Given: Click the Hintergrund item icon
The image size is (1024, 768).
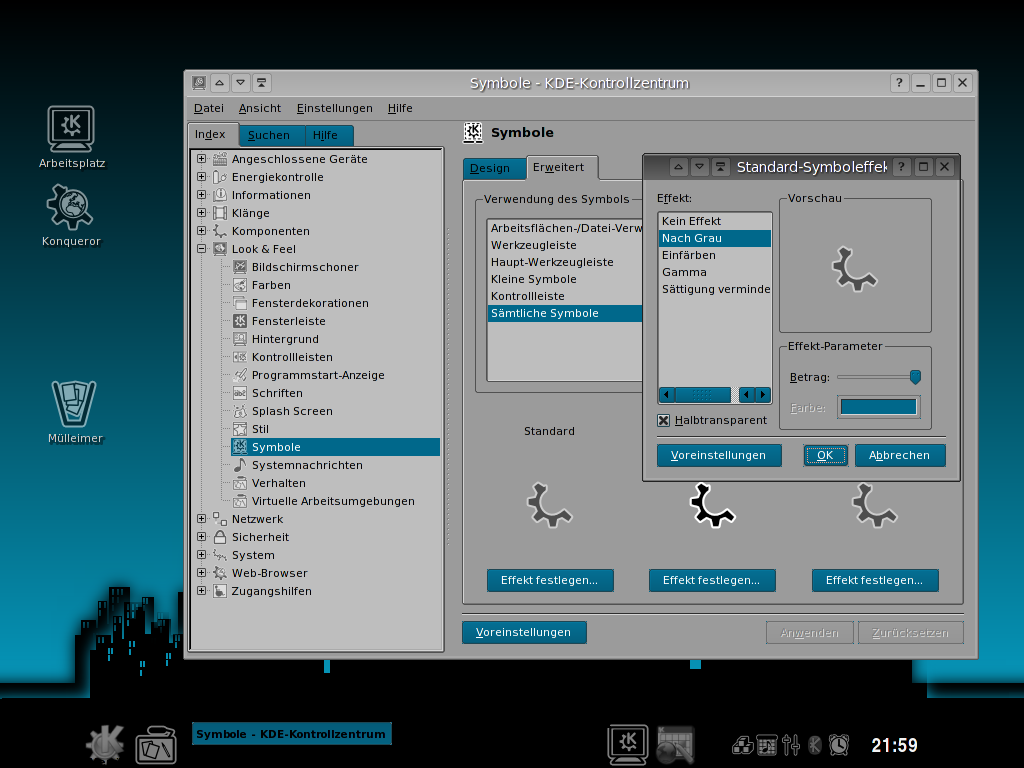Looking at the screenshot, I should [x=240, y=339].
